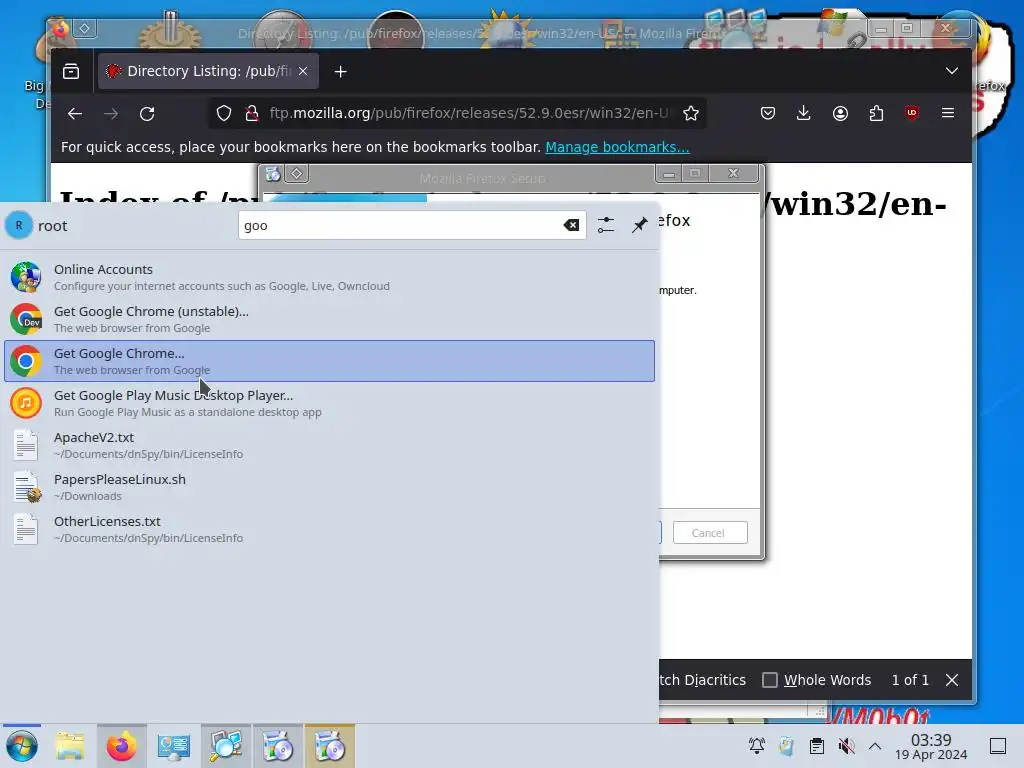
Task: Toggle Whole Words checkbox in find bar
Action: click(770, 680)
